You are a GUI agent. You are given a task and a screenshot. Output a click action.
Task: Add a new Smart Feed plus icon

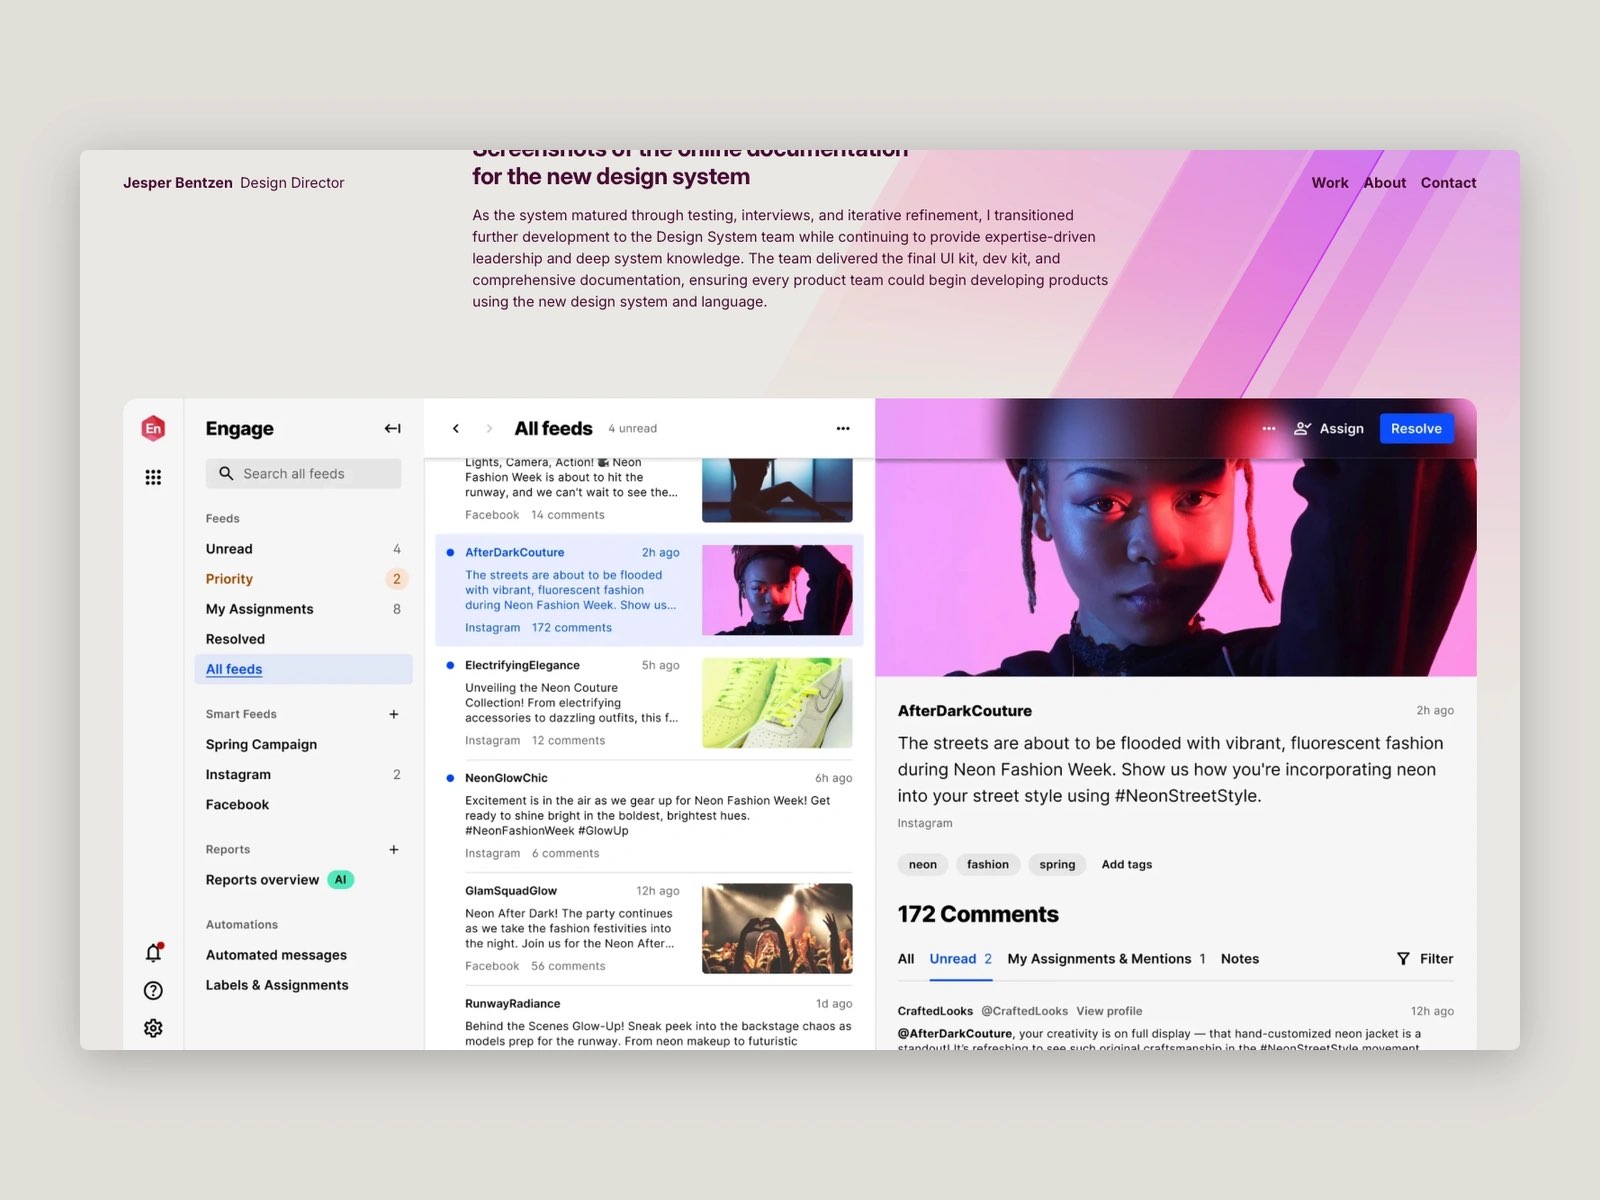click(394, 714)
